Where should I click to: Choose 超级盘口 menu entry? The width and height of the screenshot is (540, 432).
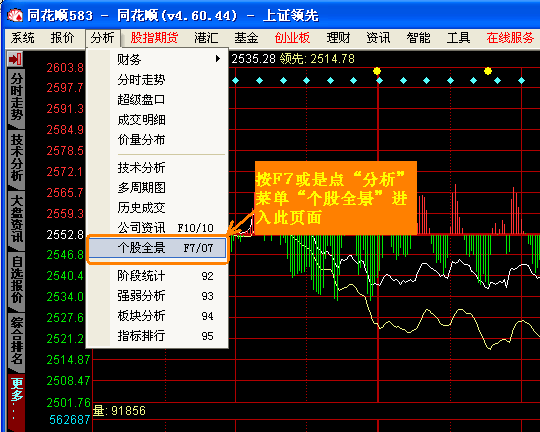tap(157, 100)
